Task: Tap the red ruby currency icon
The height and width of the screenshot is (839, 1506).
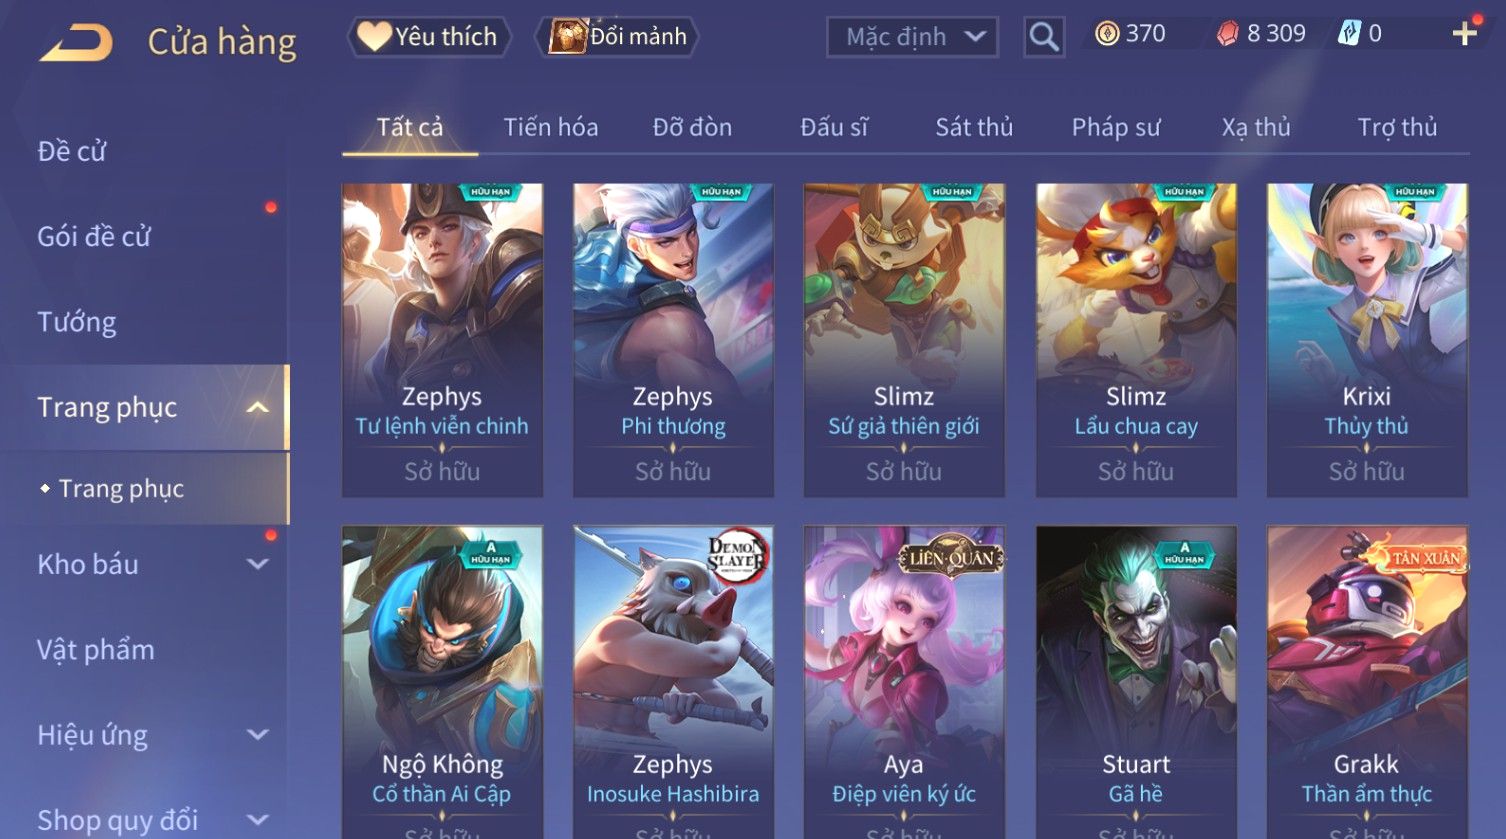Action: 1227,35
